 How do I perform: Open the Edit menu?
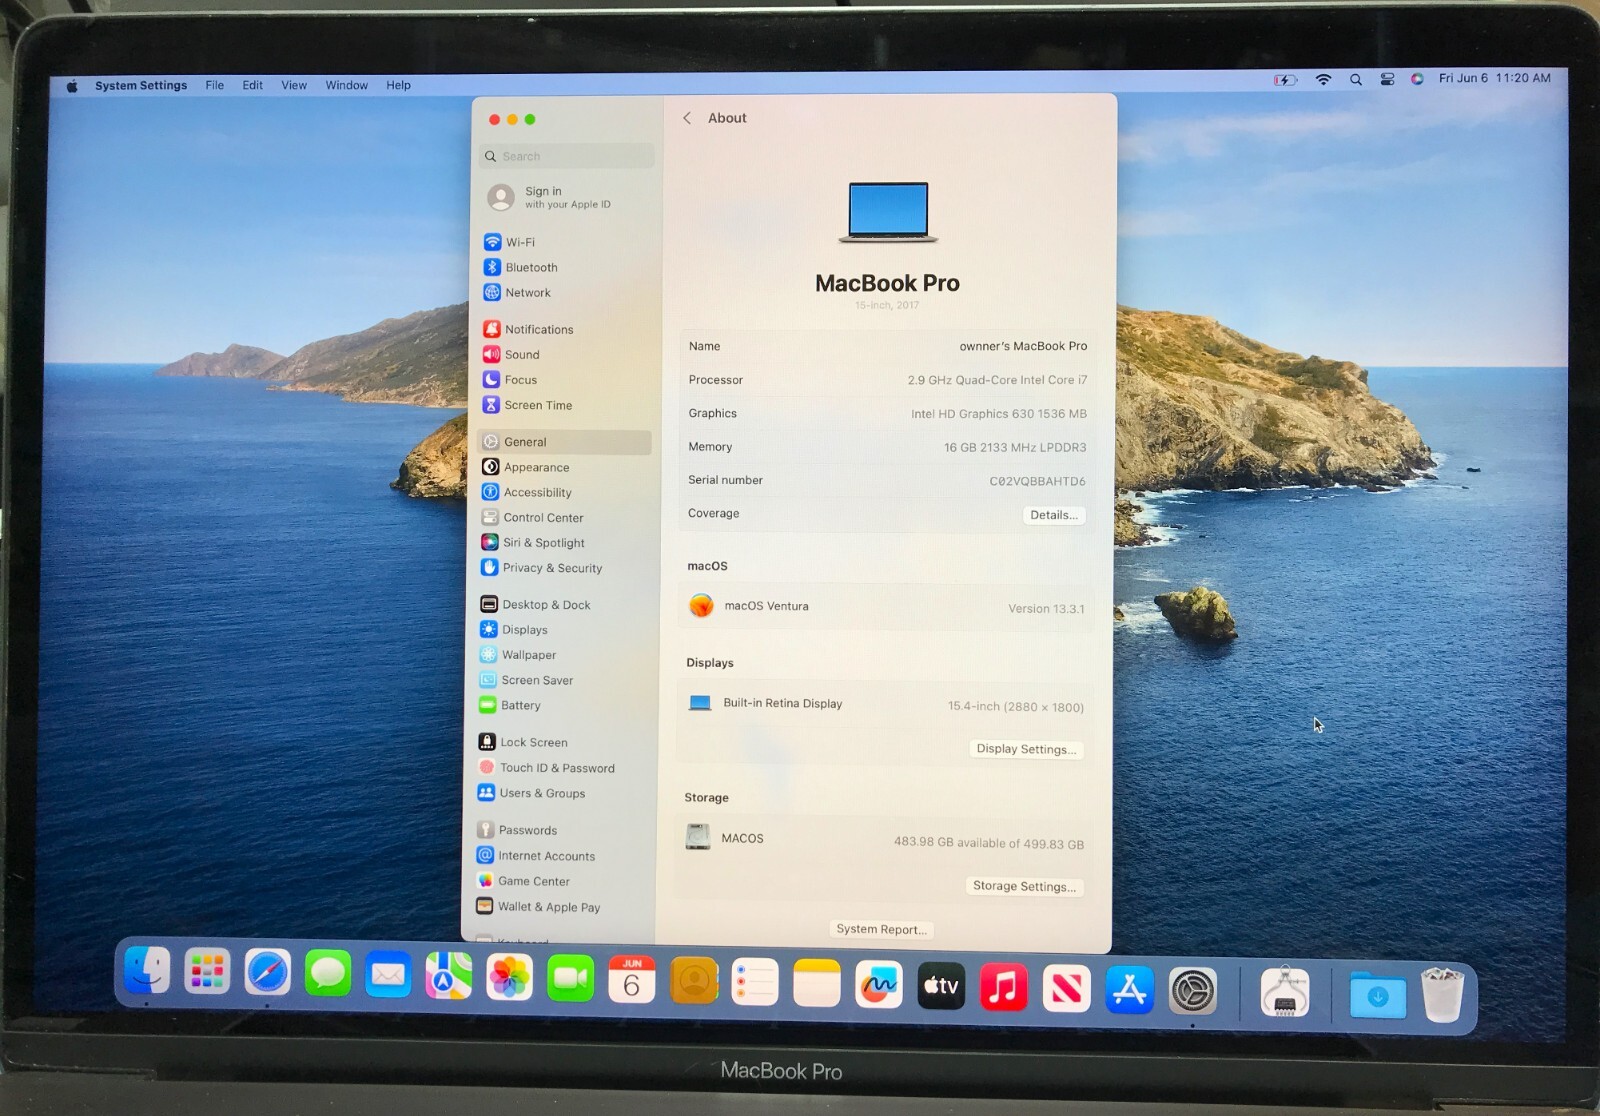[253, 86]
